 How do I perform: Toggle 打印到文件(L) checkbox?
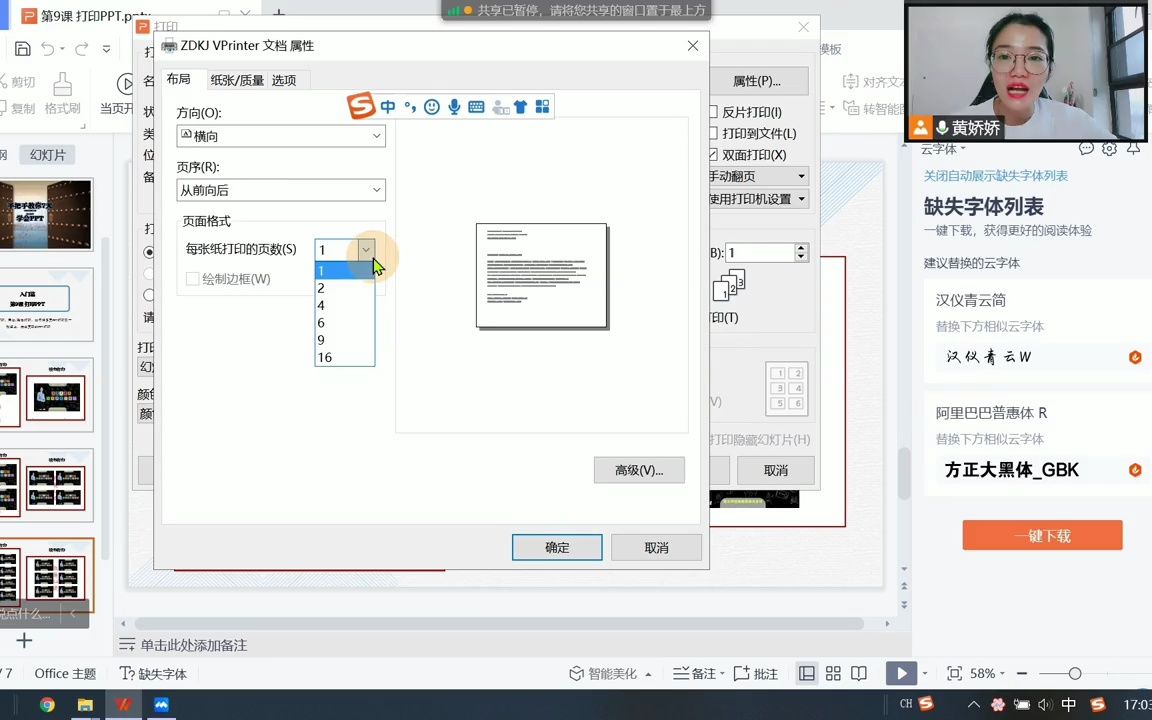click(713, 133)
